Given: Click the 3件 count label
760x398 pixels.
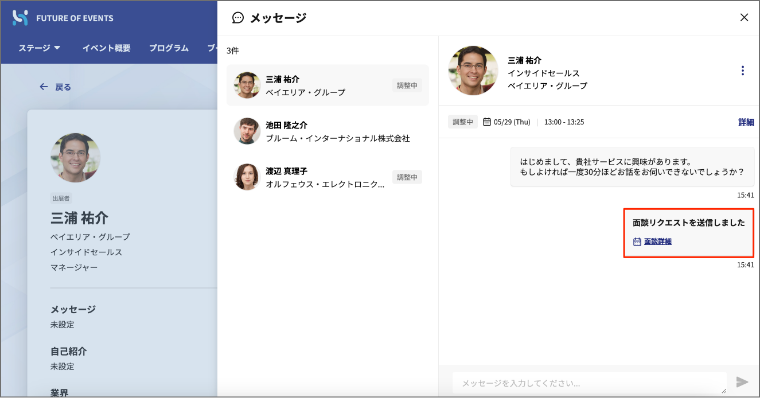Looking at the screenshot, I should (x=233, y=50).
